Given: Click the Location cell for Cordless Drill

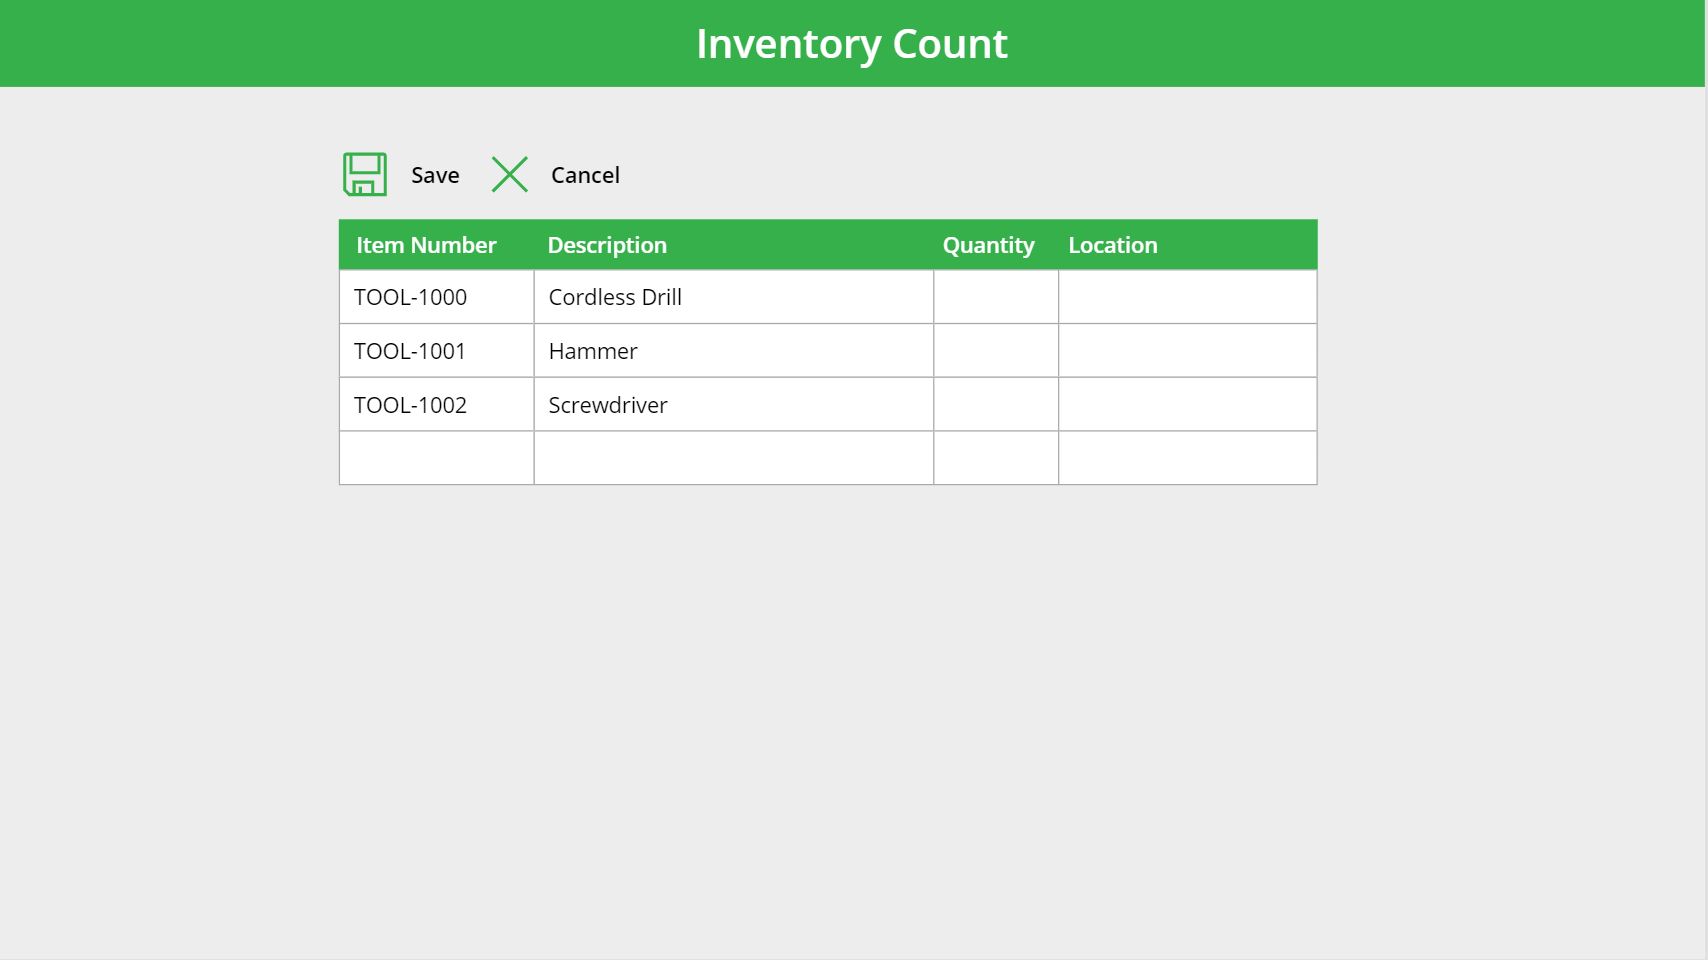Looking at the screenshot, I should (x=1186, y=296).
